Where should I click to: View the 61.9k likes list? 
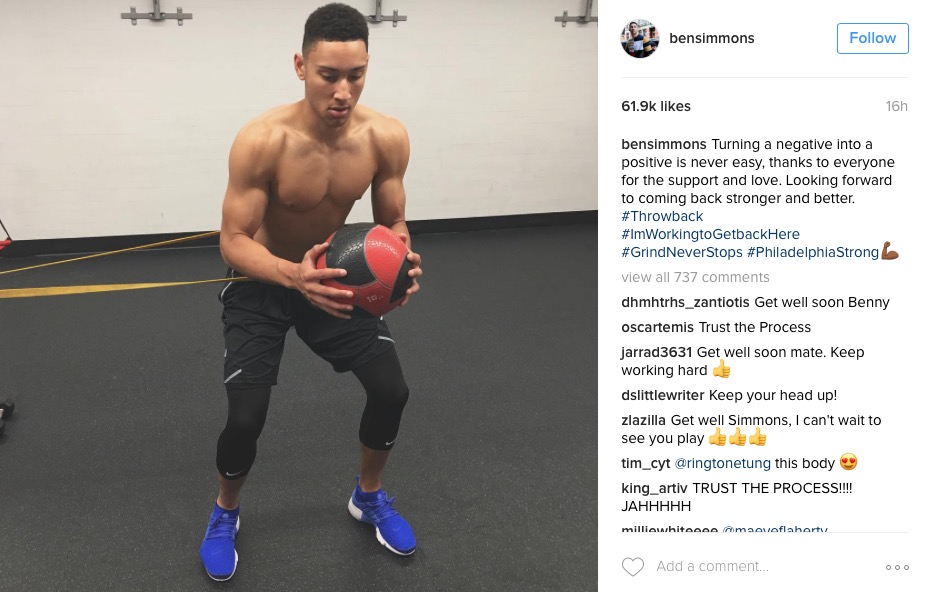tap(656, 106)
